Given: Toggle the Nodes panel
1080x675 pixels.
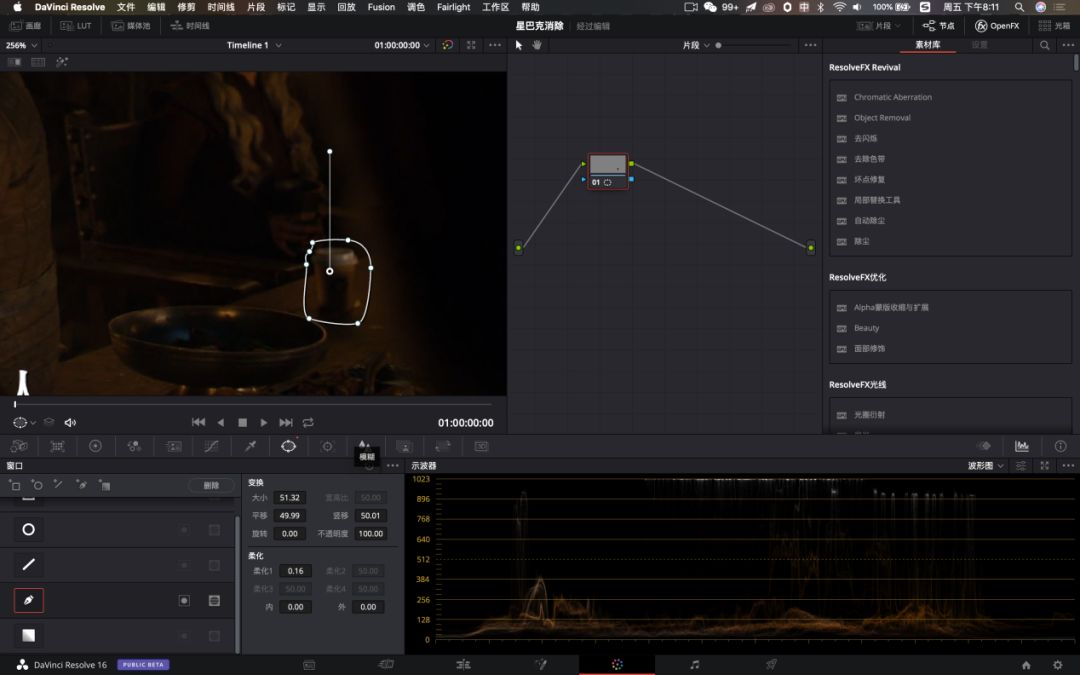Looking at the screenshot, I should pyautogui.click(x=939, y=25).
